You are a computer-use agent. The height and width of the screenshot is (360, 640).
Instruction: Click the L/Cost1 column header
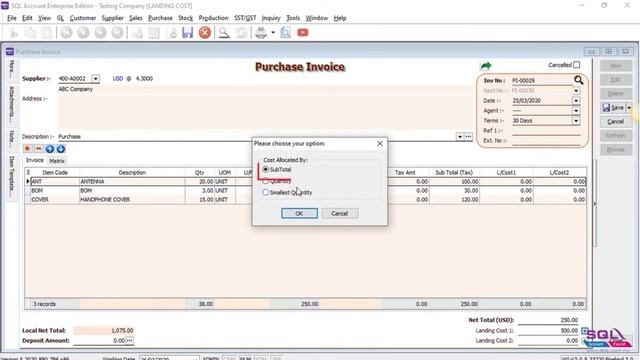(506, 173)
